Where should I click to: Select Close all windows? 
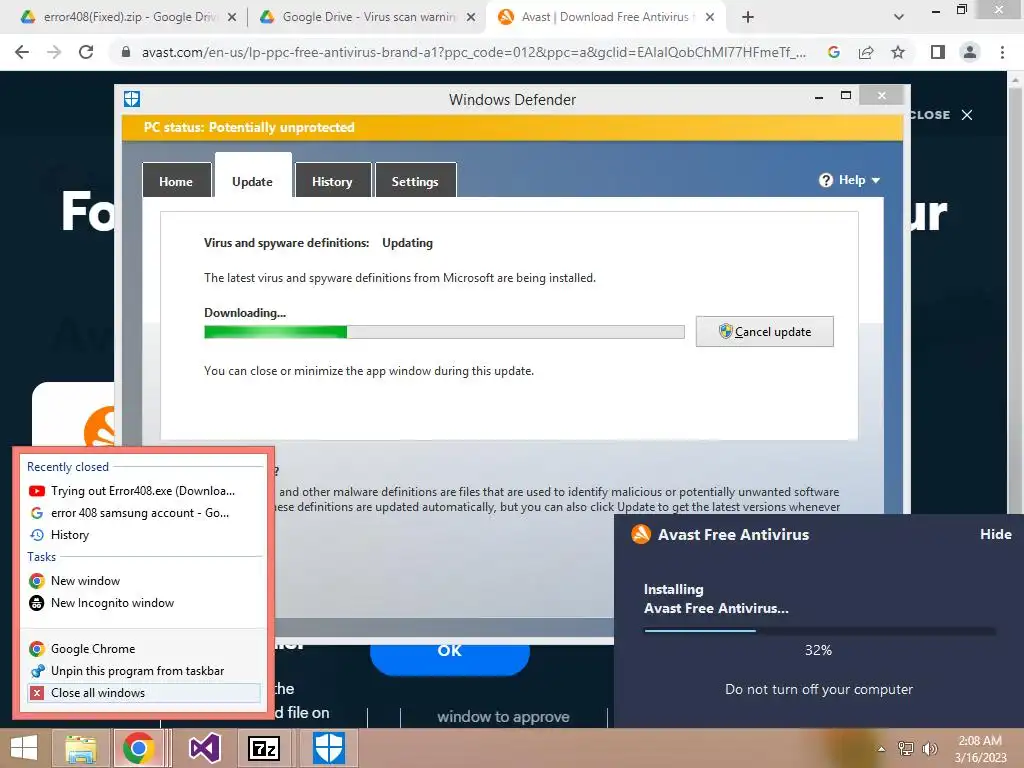pos(144,693)
